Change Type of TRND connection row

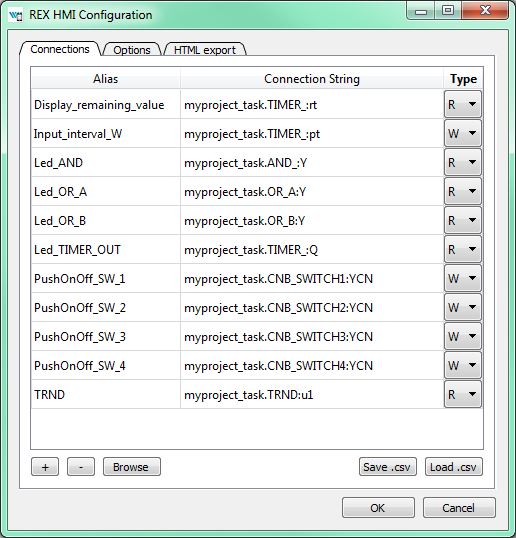(462, 394)
